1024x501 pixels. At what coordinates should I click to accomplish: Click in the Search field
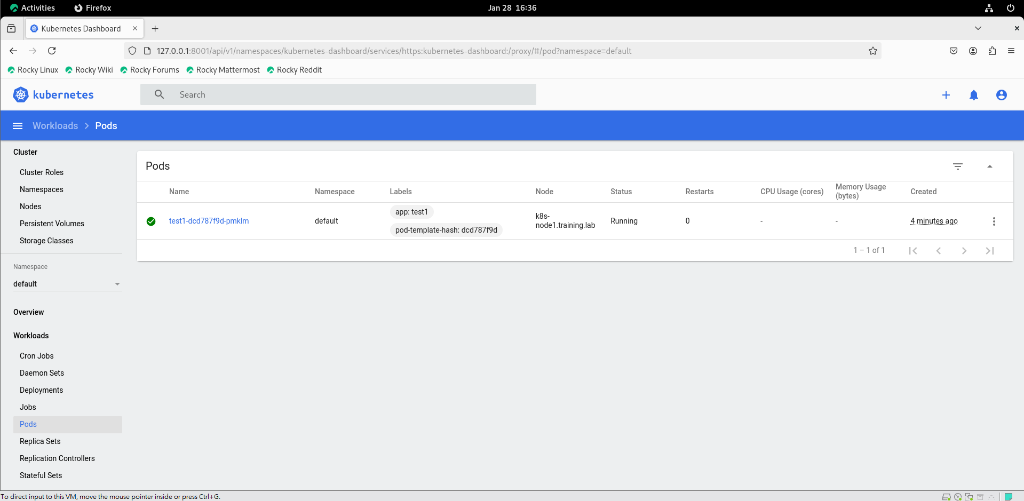click(338, 95)
